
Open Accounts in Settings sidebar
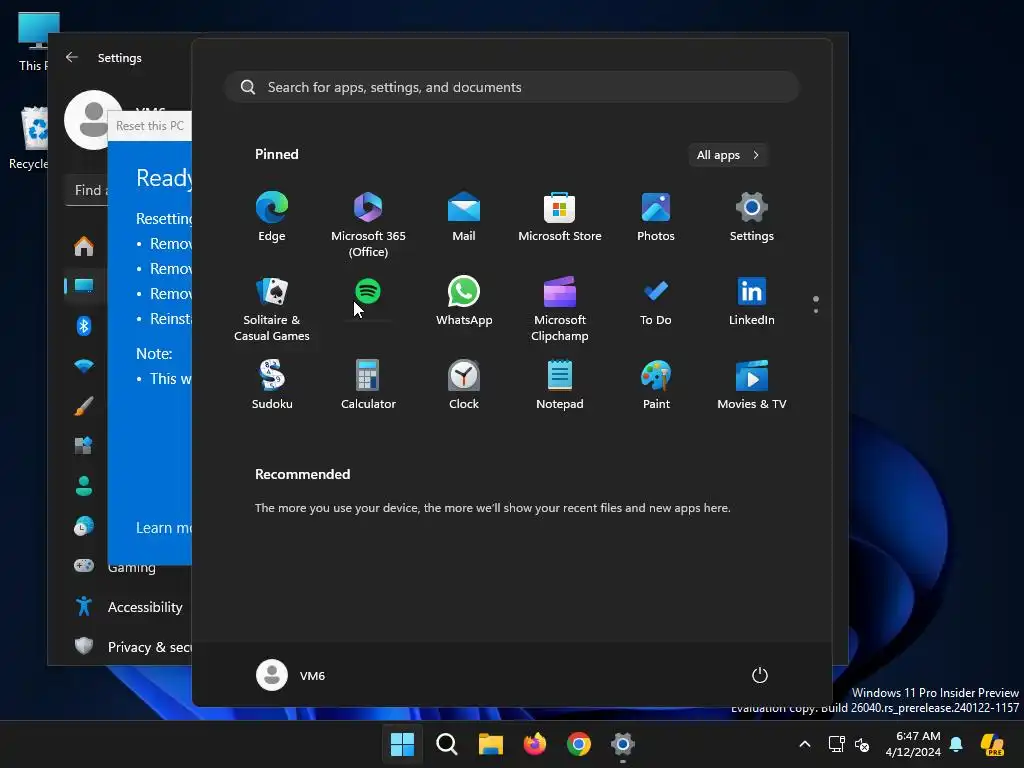coord(84,485)
